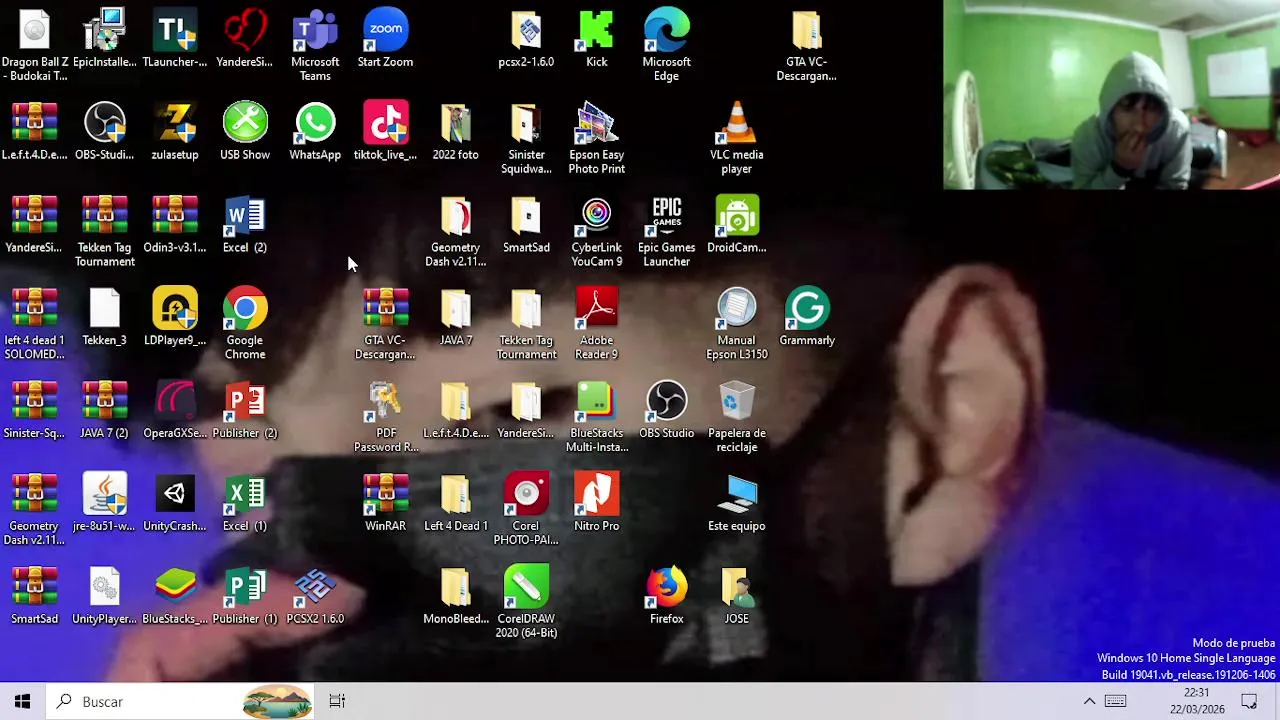1280x720 pixels.
Task: Open the touch keyboard tray icon
Action: [x=1116, y=701]
